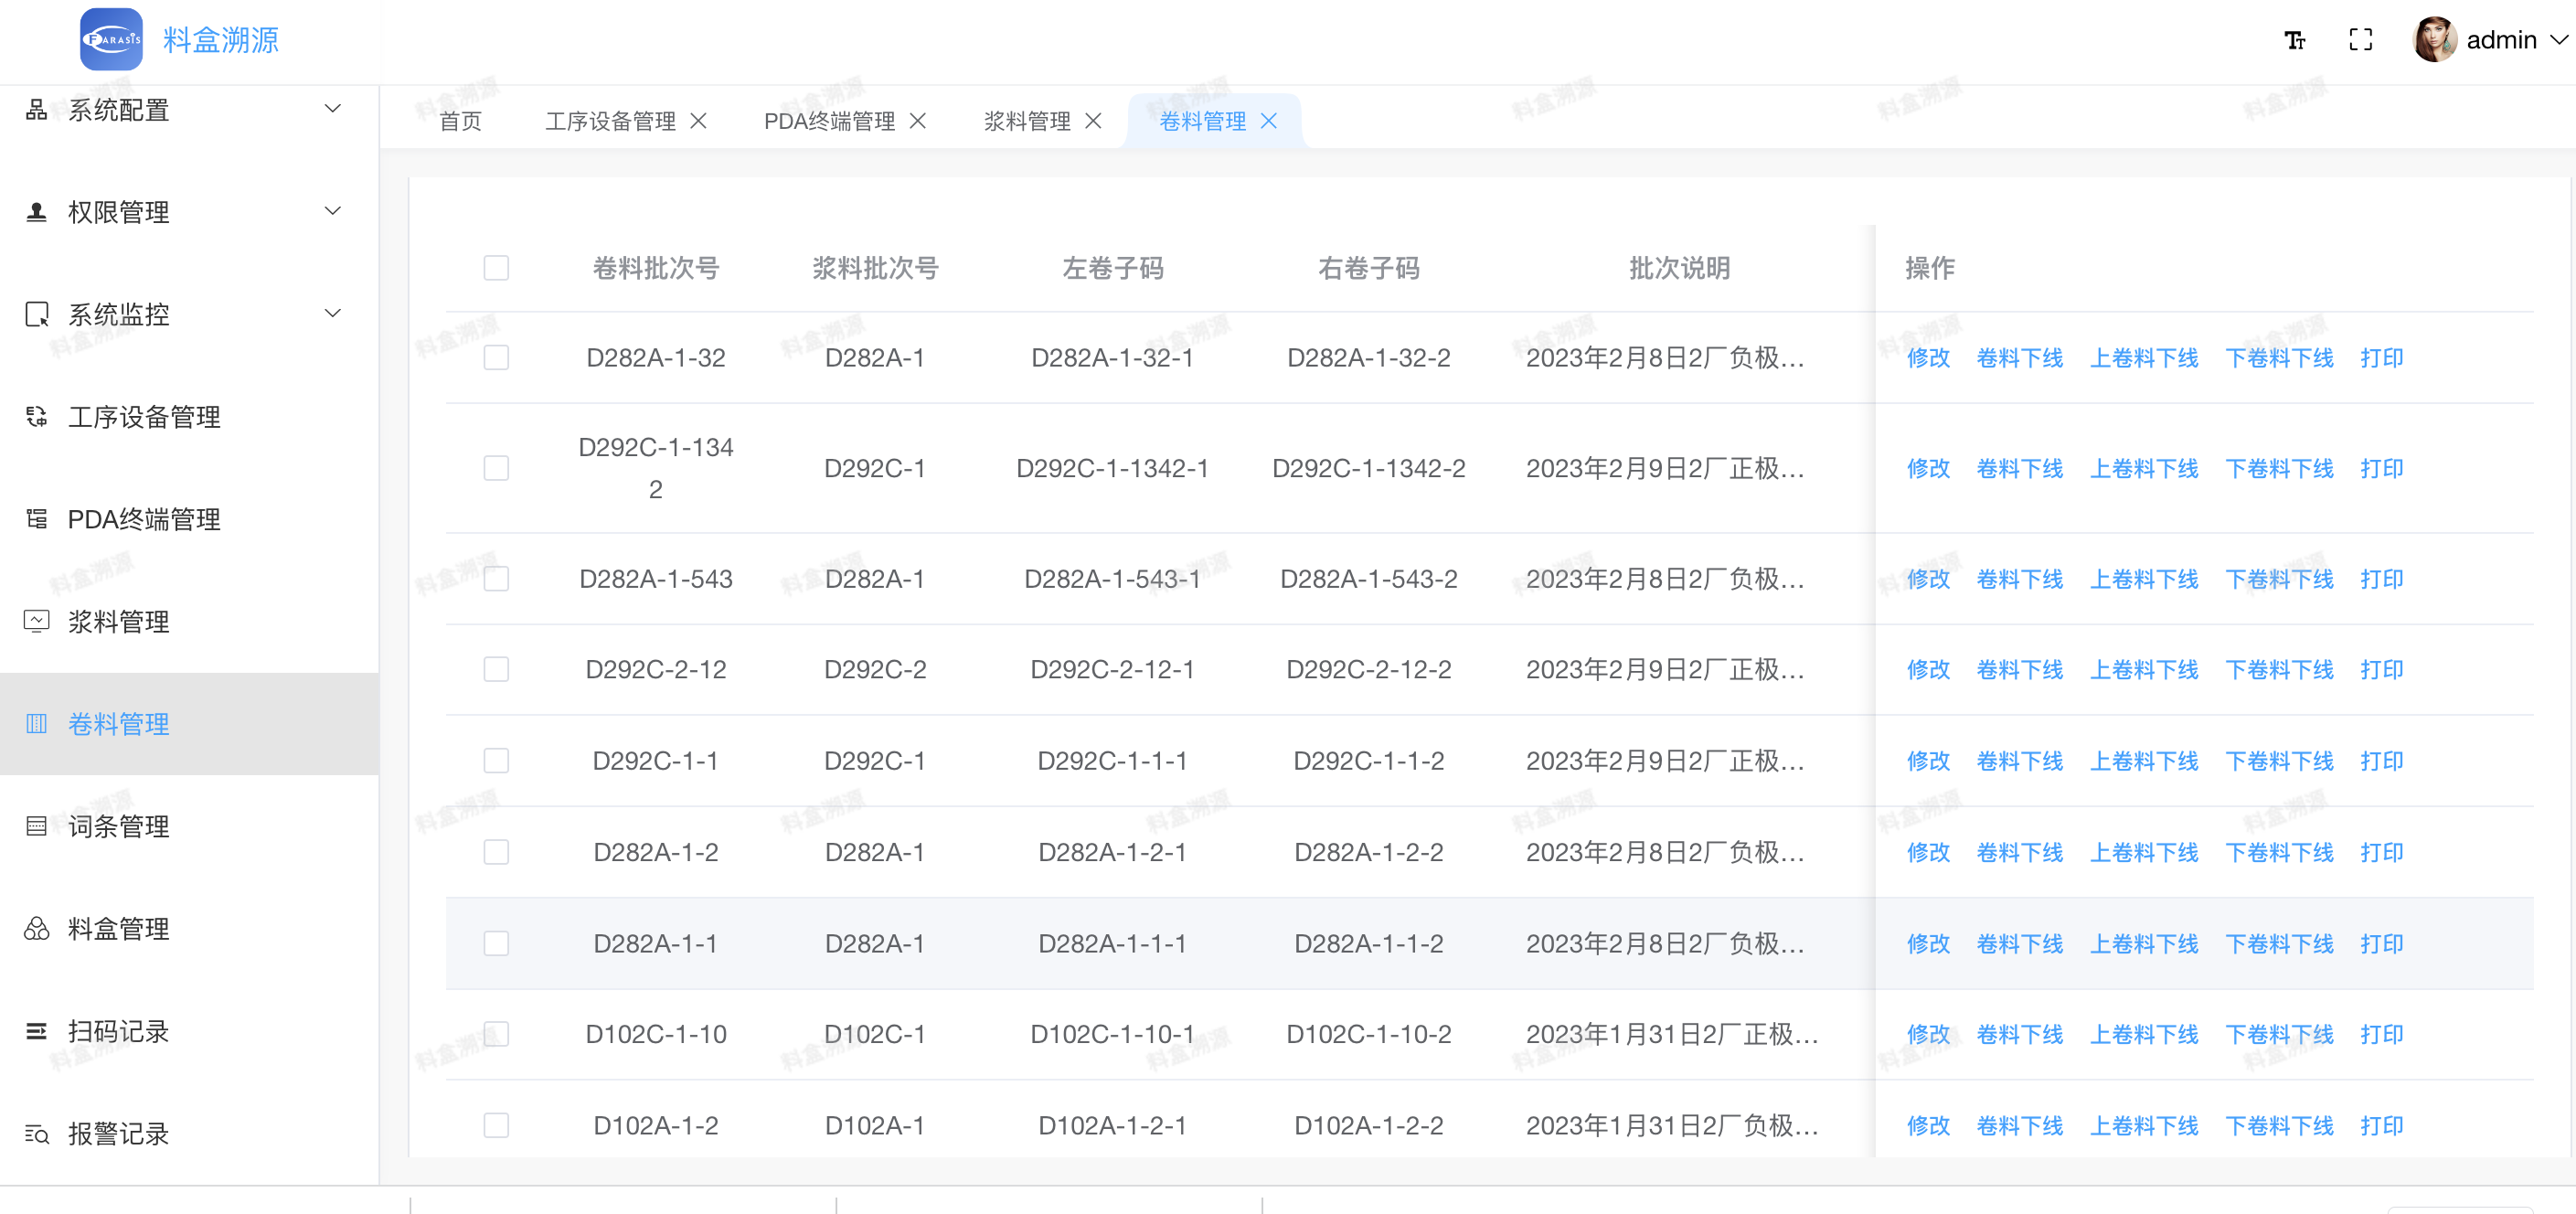Toggle fullscreen mode icon
Viewport: 2576px width, 1214px height.
(x=2360, y=40)
